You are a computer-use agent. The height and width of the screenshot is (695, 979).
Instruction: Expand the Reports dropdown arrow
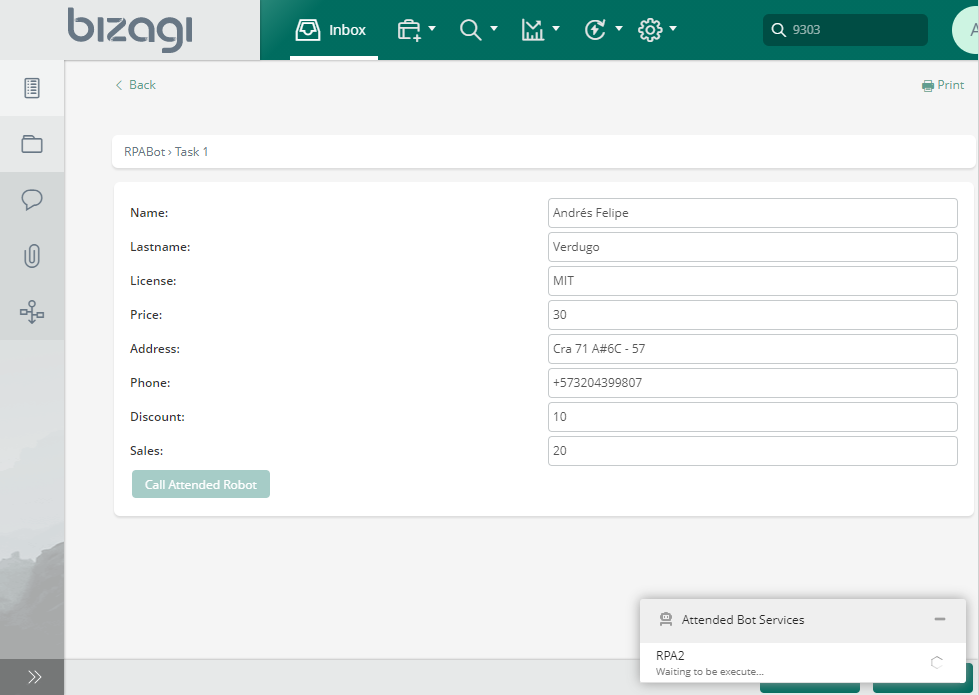pos(556,28)
